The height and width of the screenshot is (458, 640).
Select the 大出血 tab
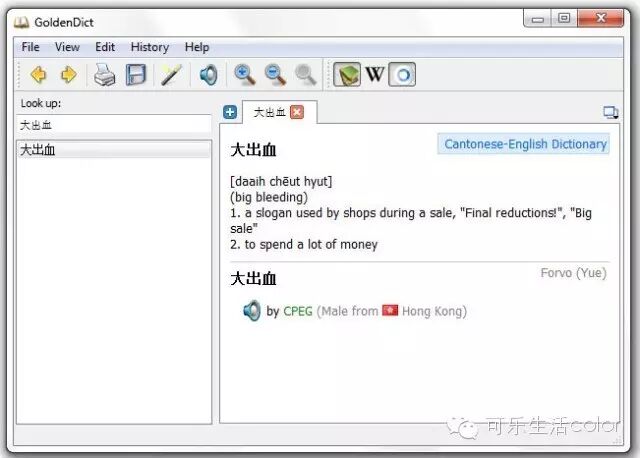coord(269,112)
